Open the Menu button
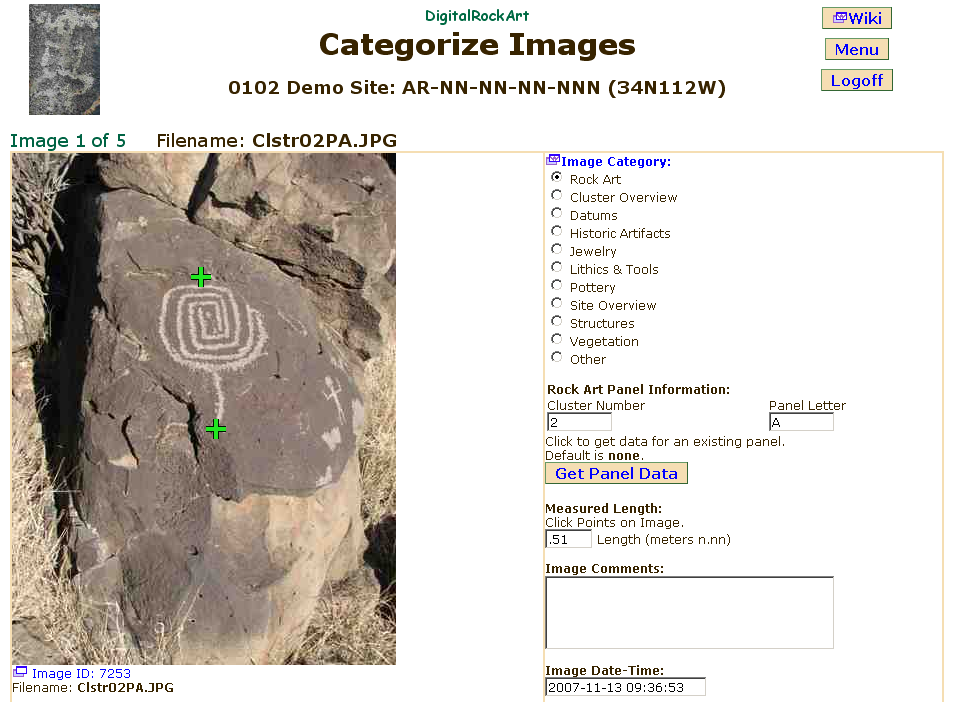953x702 pixels. point(856,49)
